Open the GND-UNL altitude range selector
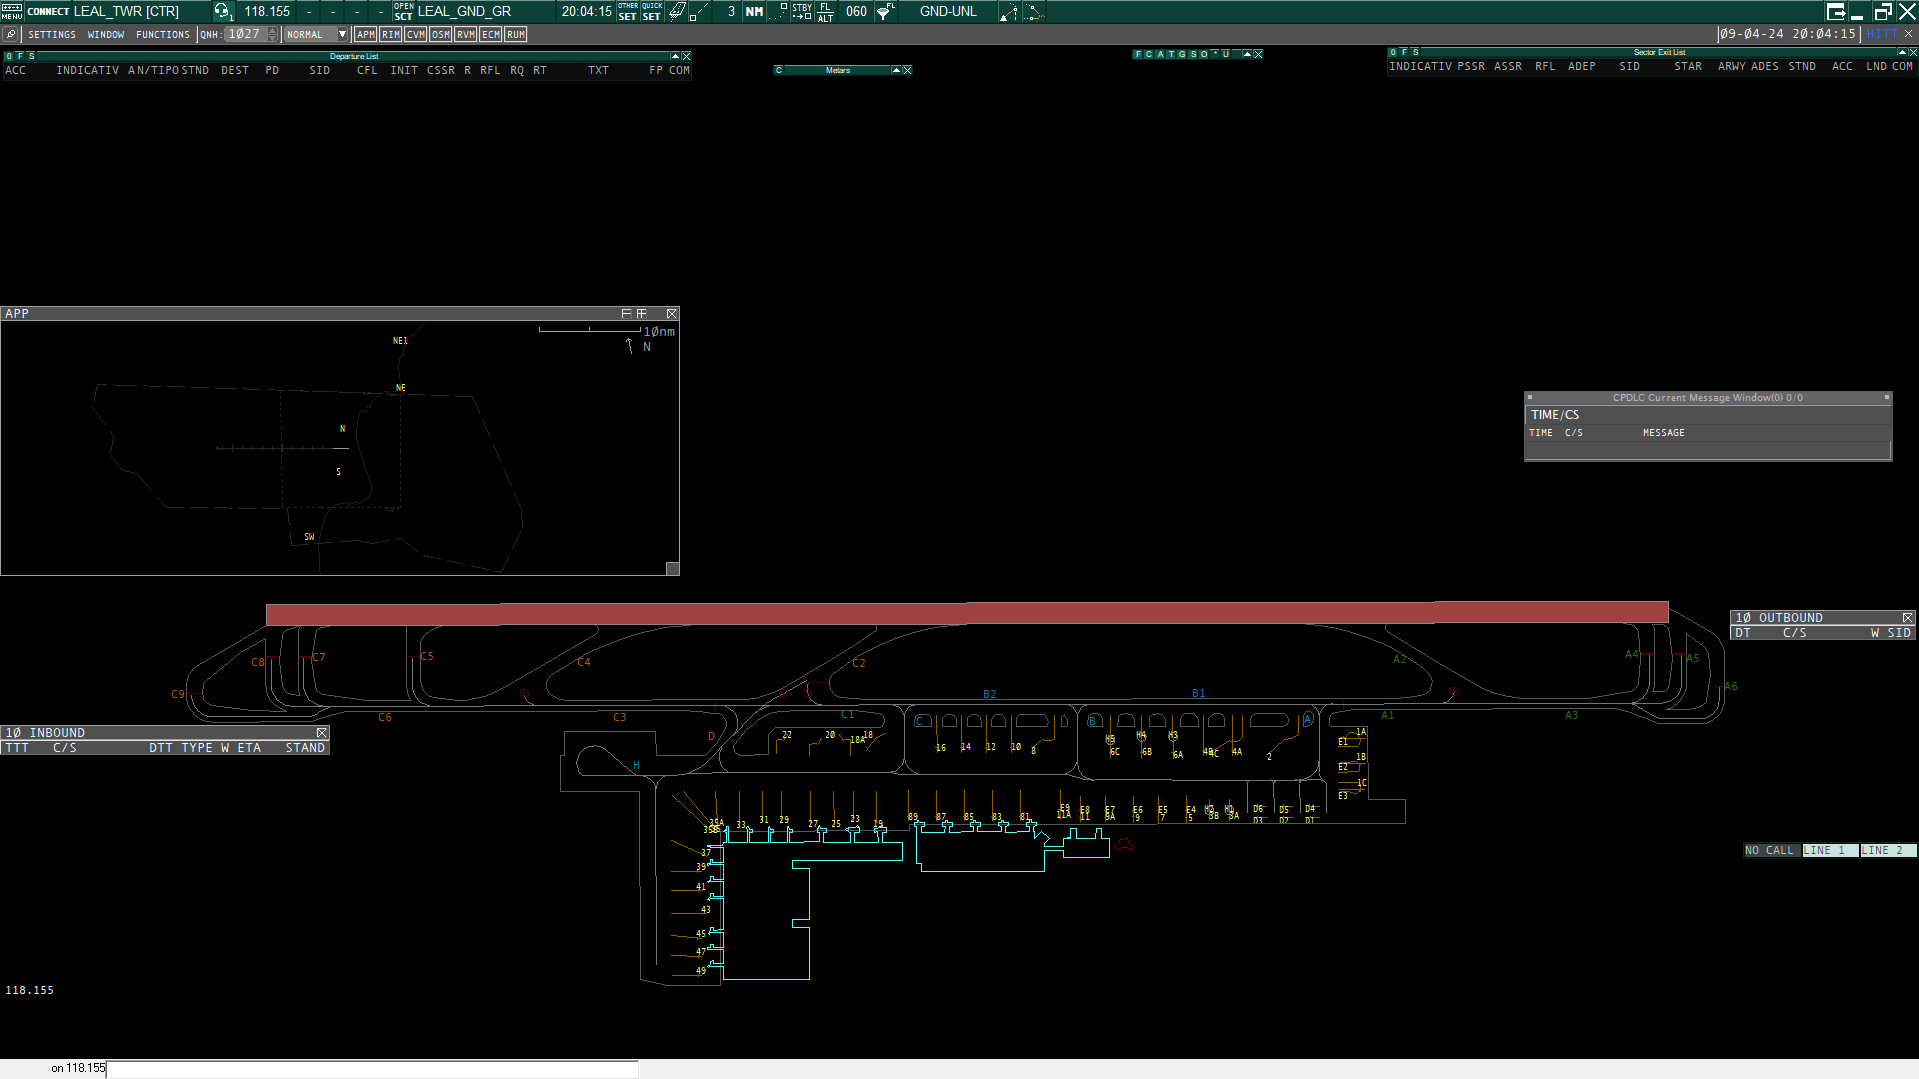The width and height of the screenshot is (1919, 1079). coord(948,11)
